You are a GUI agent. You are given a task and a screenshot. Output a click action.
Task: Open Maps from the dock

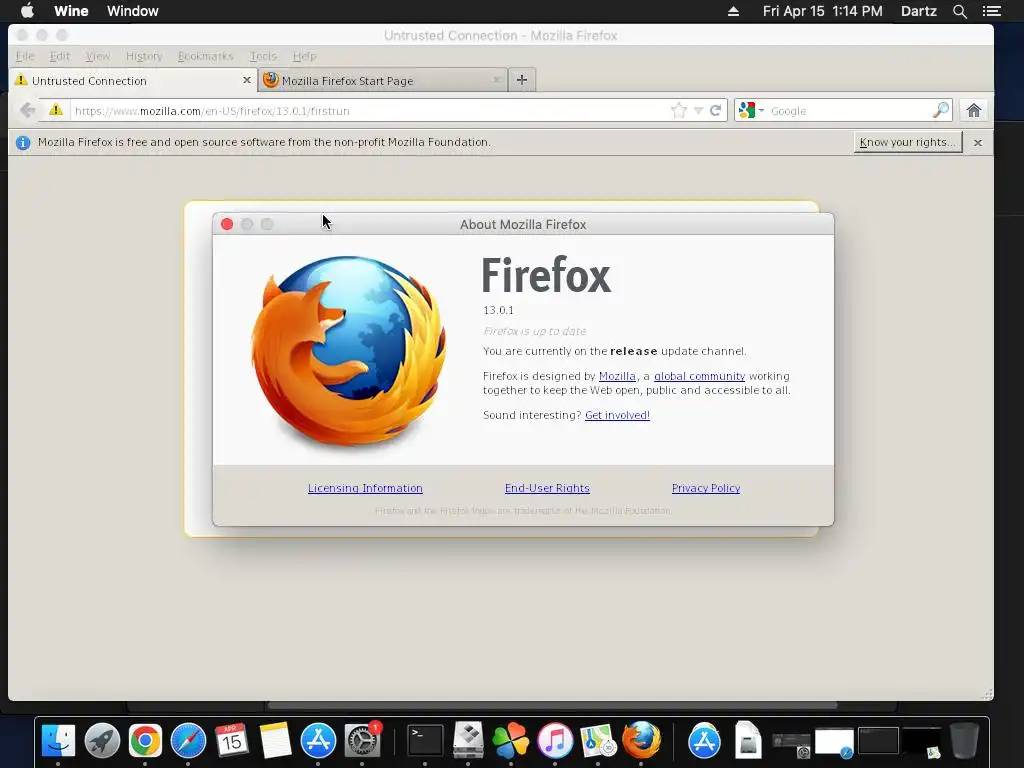coord(598,741)
